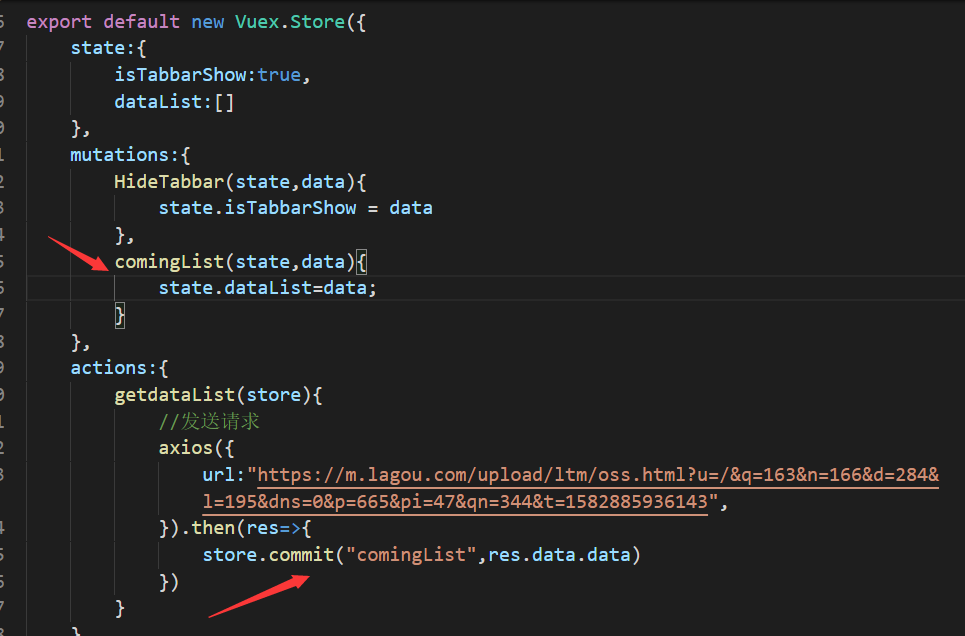Click 'state.dataList=data;' statement
Image resolution: width=965 pixels, height=636 pixels.
click(267, 288)
